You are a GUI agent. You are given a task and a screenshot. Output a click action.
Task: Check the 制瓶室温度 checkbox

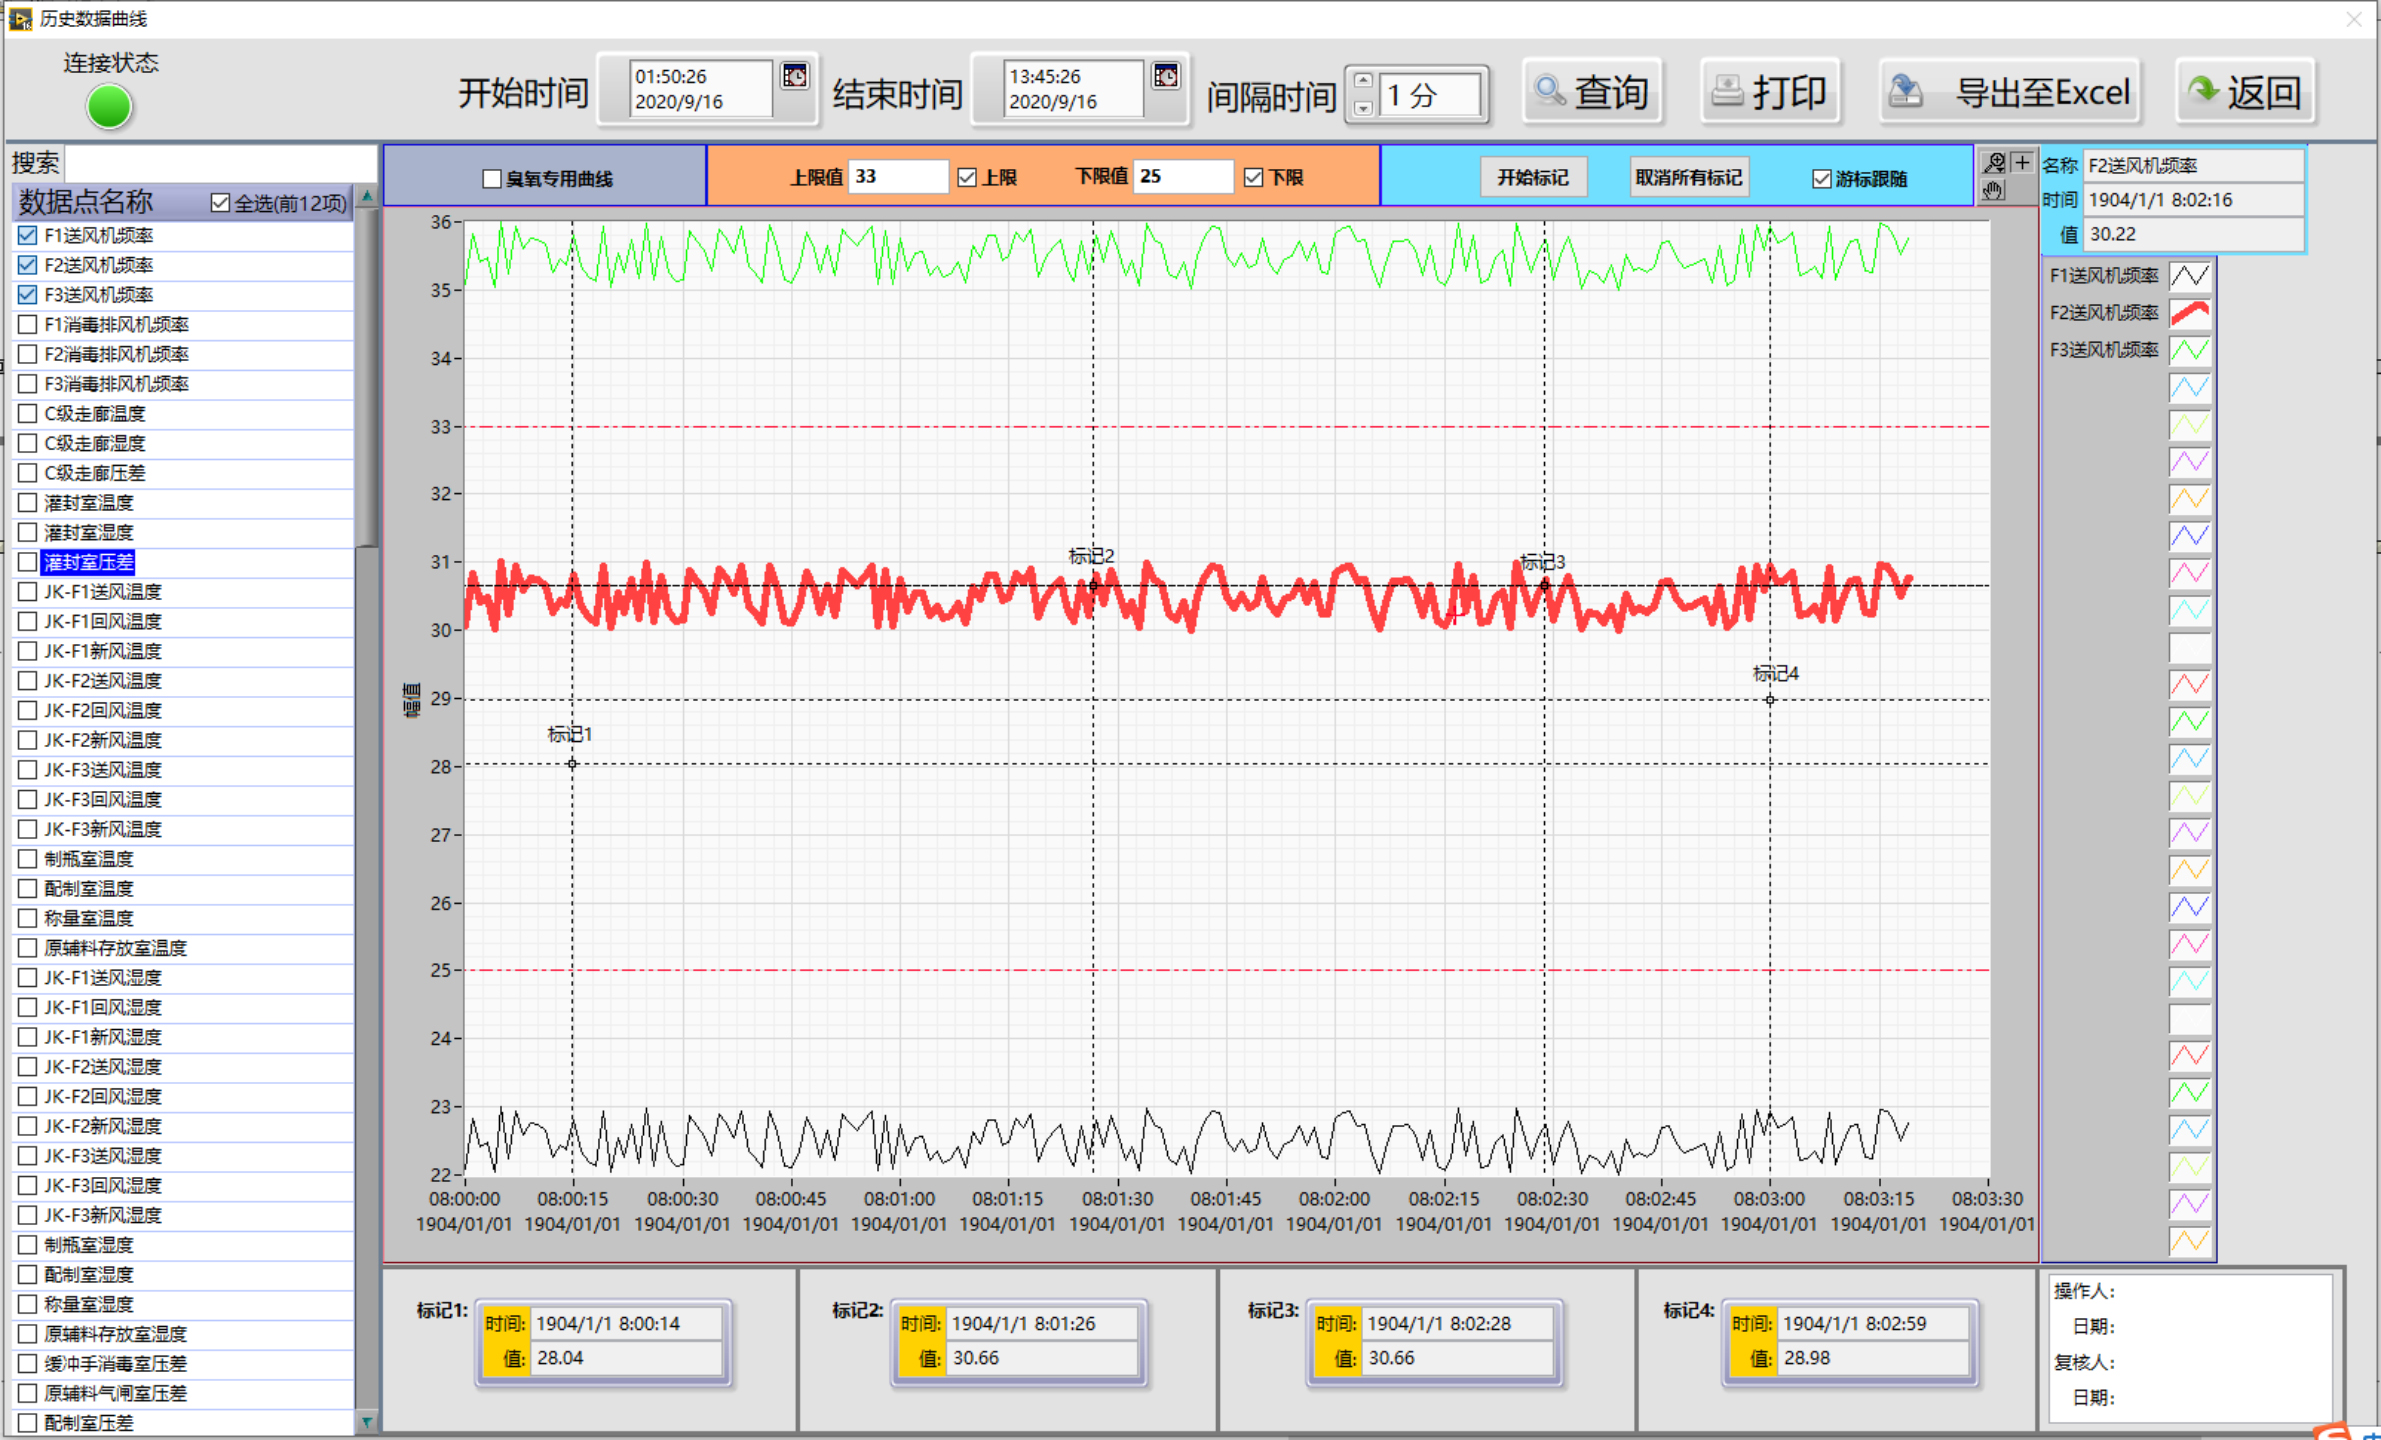click(28, 859)
